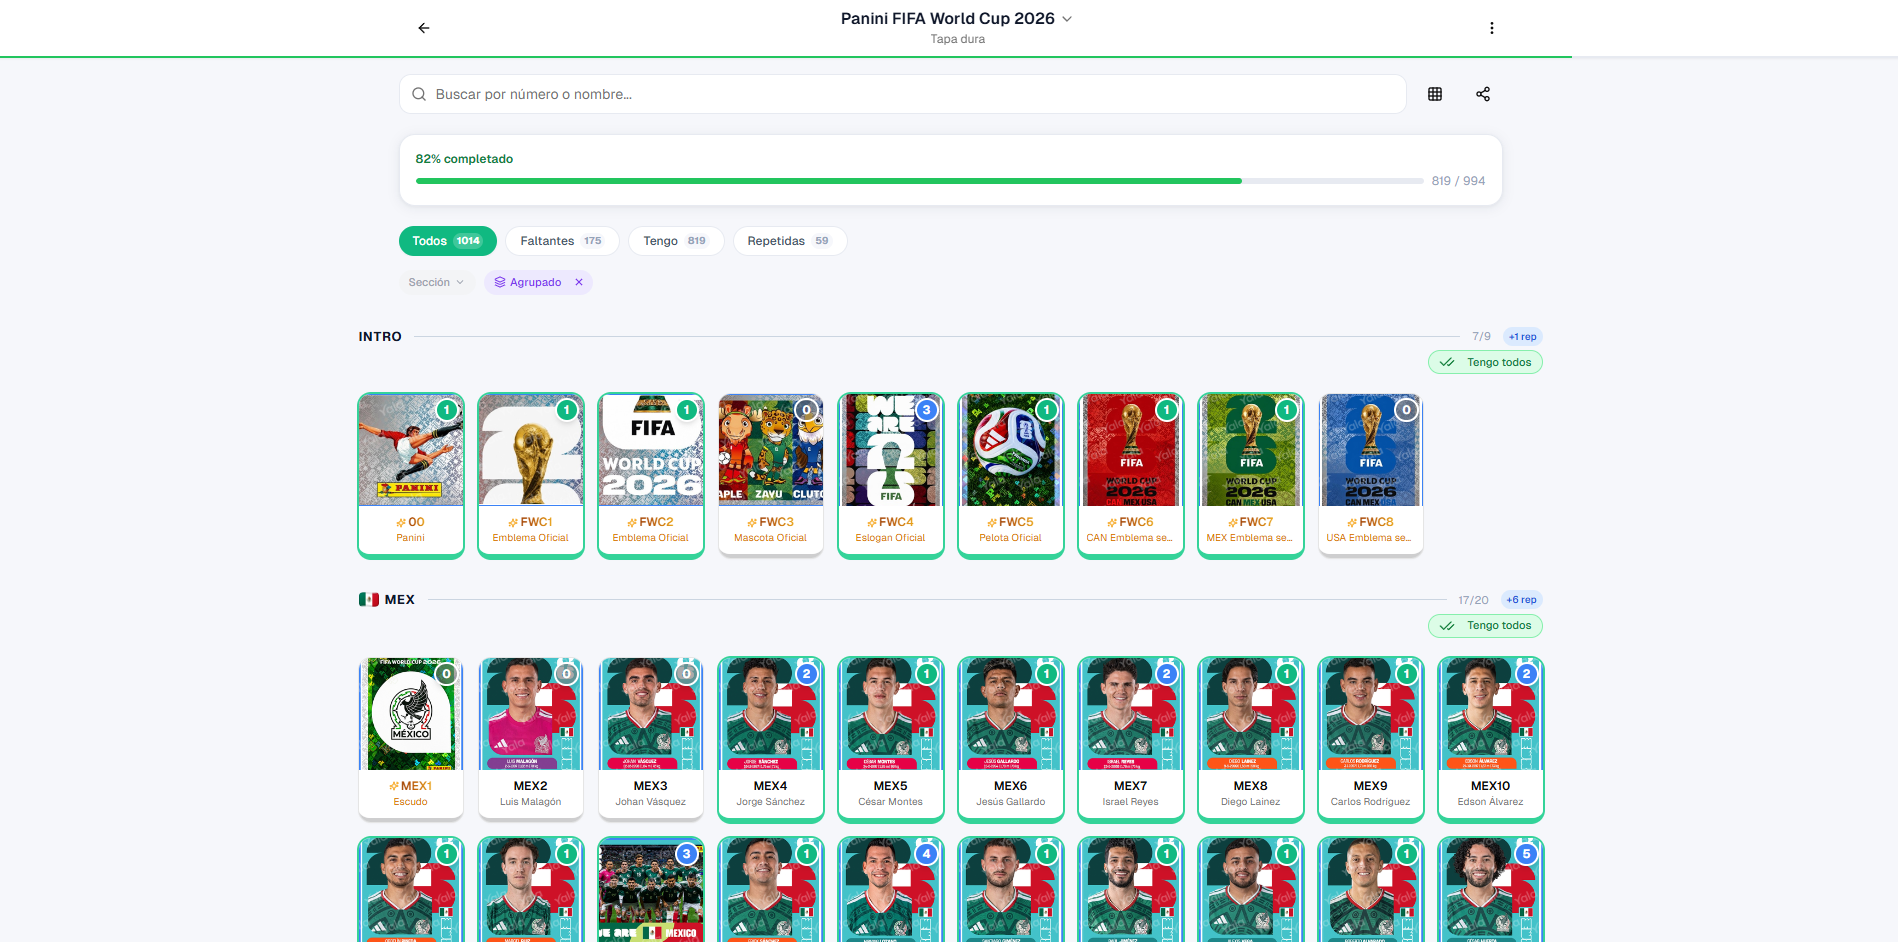Focus the Buscar por número o nombre field
Viewport: 1898px width, 942px height.
902,94
